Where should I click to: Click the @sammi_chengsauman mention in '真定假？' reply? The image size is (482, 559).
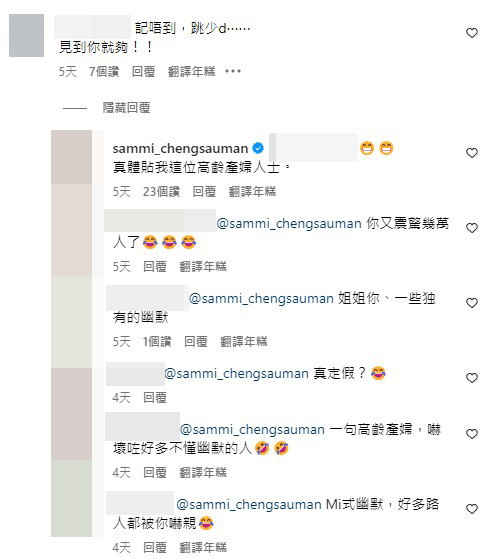(x=236, y=373)
